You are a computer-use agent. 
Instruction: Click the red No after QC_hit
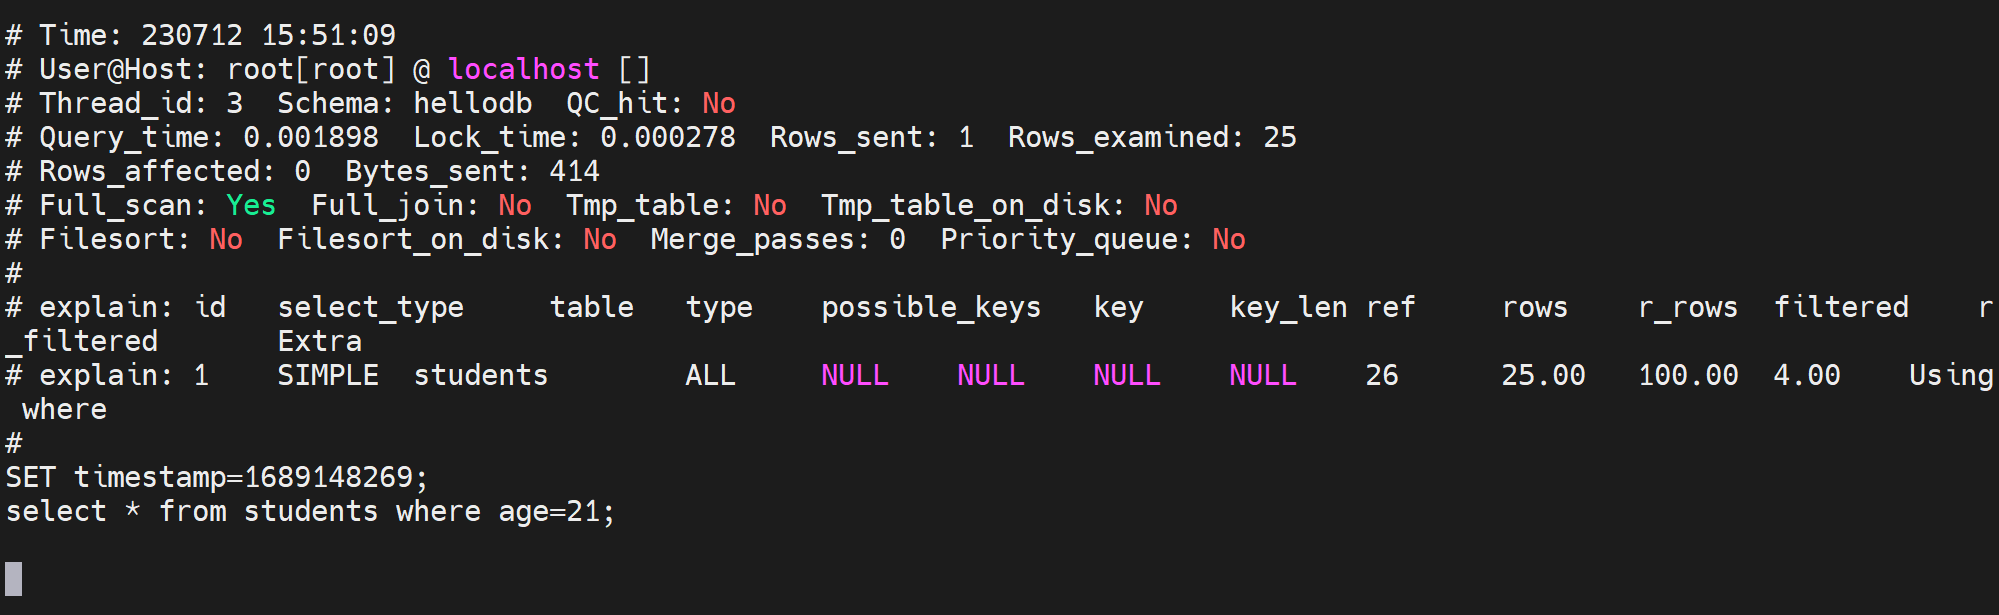[718, 103]
